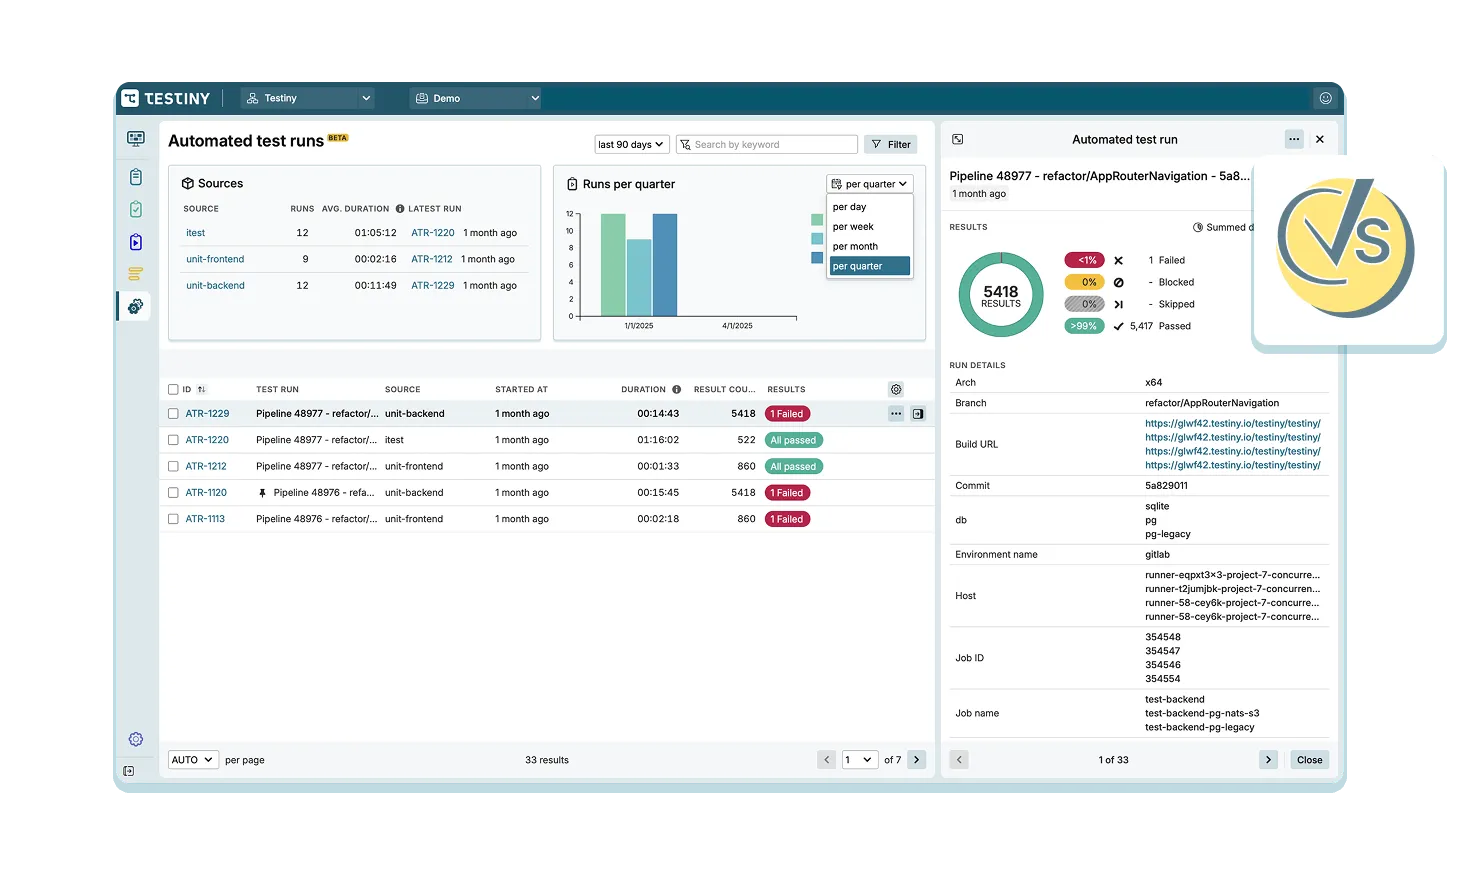Choose 'per week' in the open dropdown menu
Viewport: 1460px width, 873px height.
click(853, 226)
